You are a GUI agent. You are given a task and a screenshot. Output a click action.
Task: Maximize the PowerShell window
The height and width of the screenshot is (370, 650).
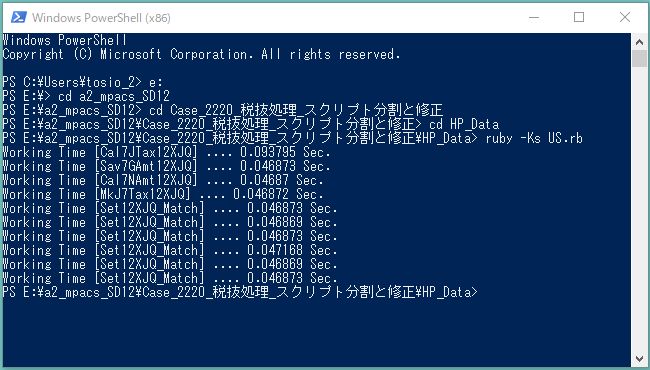pos(579,17)
